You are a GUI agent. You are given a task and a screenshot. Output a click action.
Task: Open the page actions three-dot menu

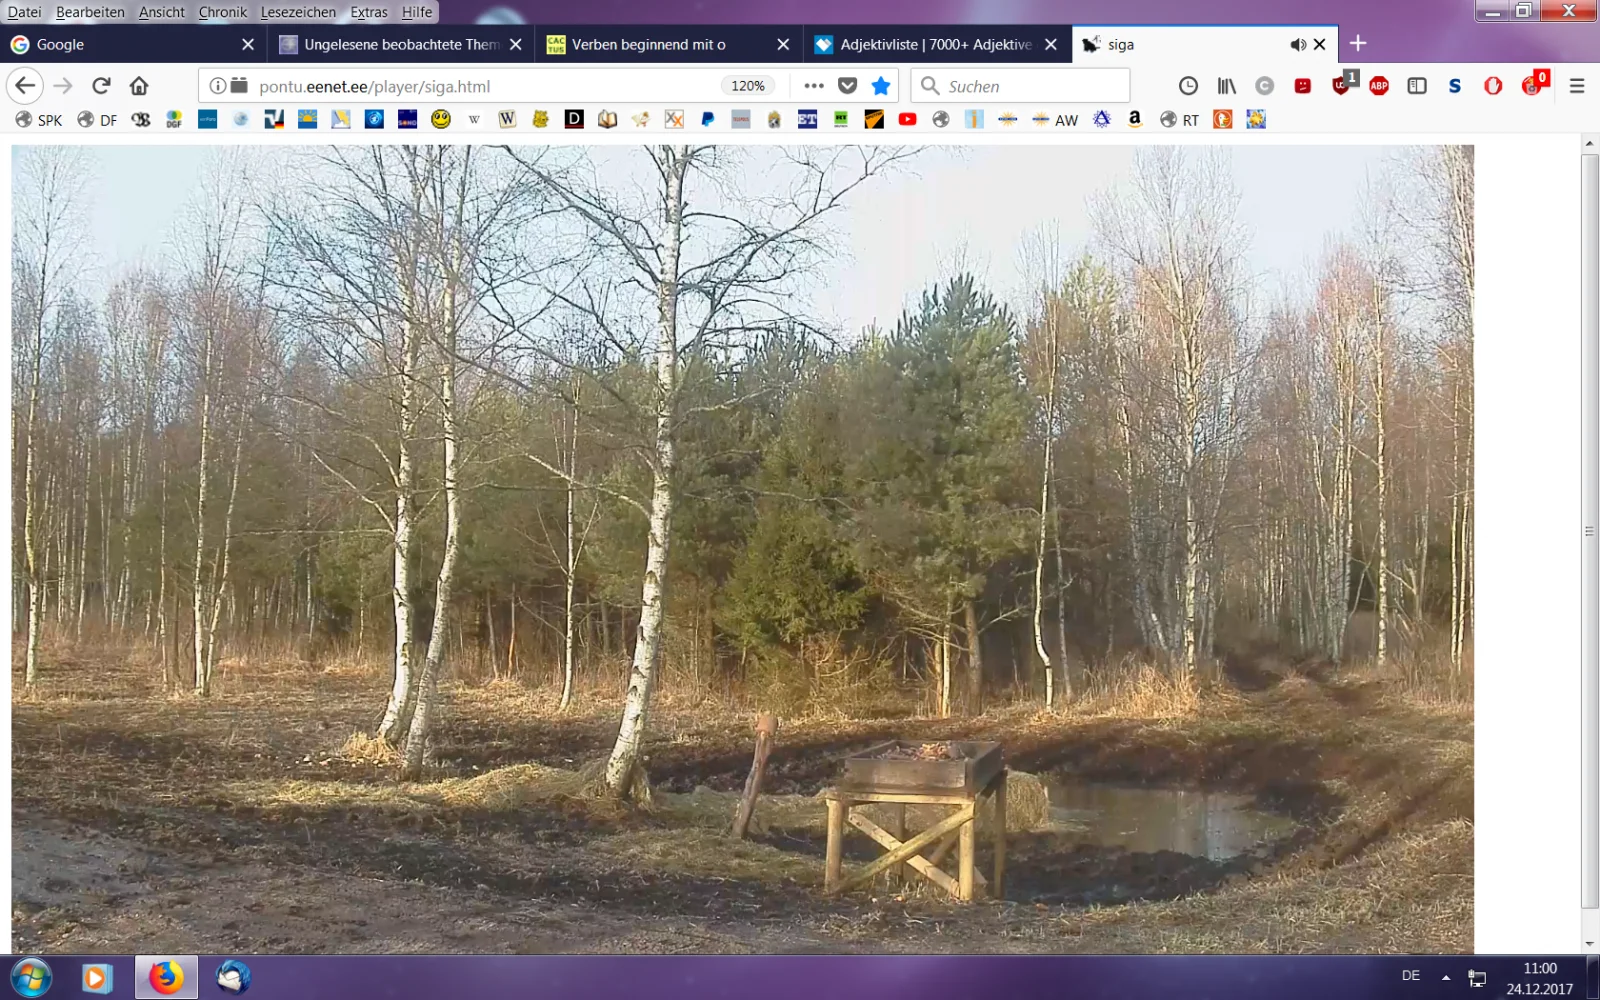point(814,86)
